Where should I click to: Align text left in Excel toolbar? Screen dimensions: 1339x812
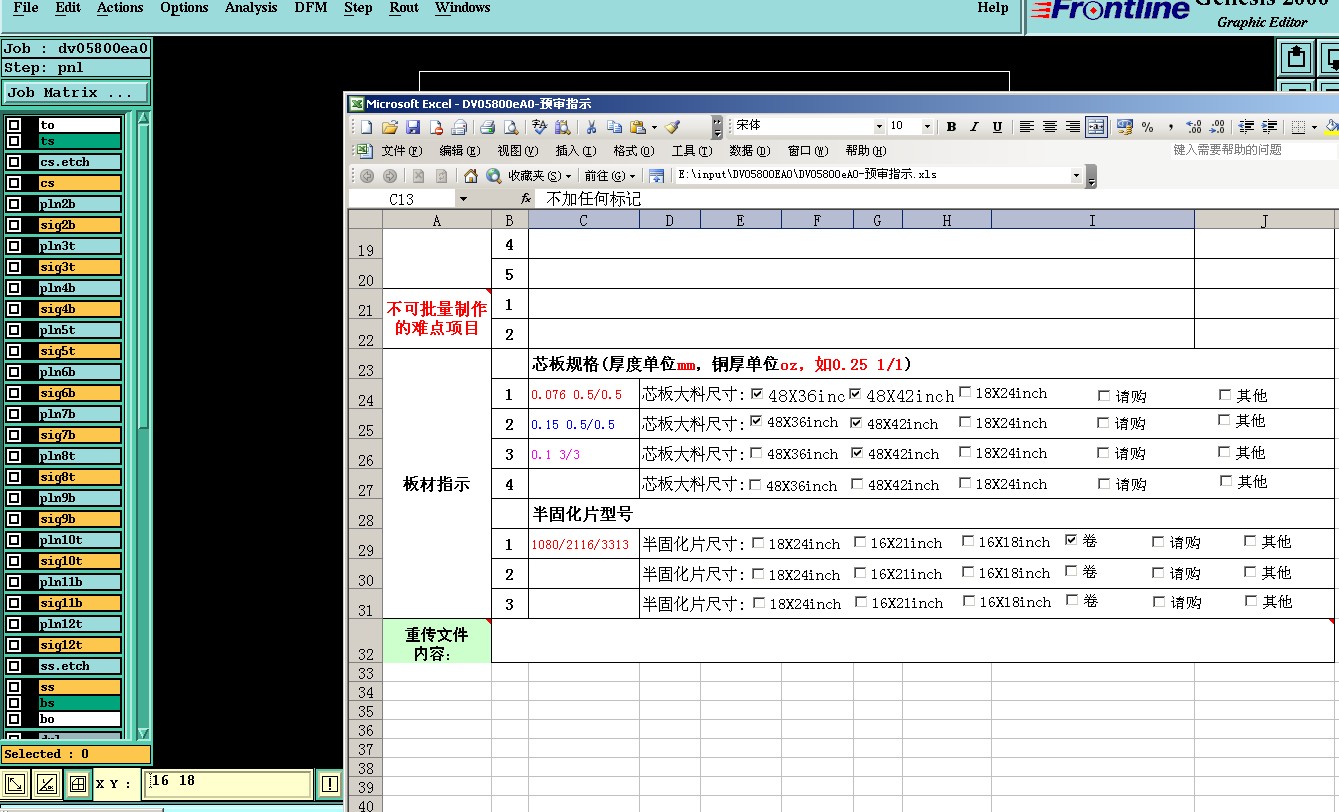[1026, 127]
